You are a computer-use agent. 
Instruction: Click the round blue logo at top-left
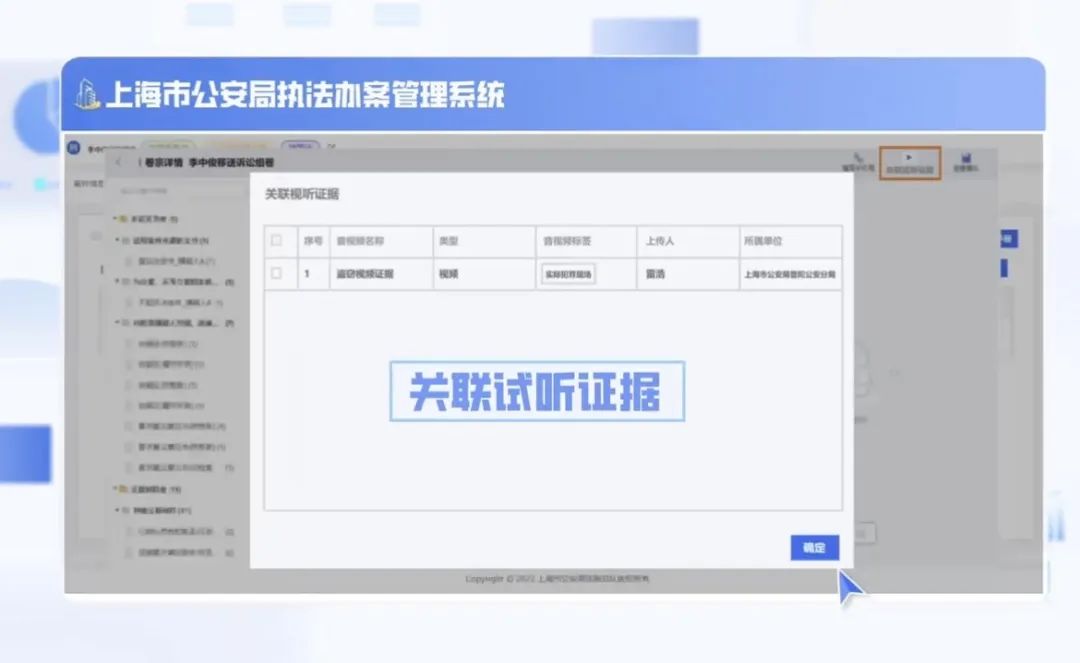tap(74, 149)
